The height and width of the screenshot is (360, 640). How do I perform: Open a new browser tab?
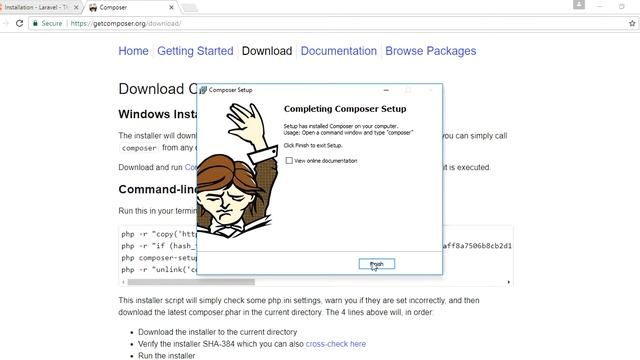(x=189, y=8)
